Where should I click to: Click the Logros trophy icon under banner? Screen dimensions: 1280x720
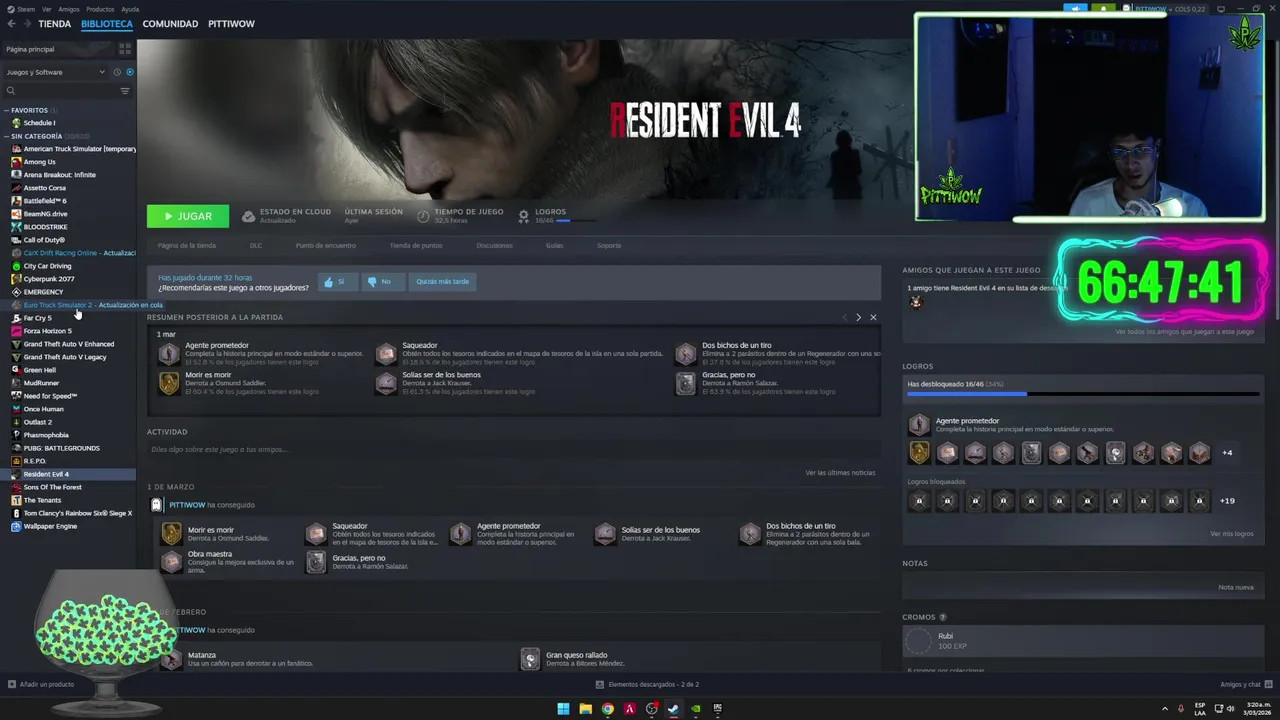point(524,216)
